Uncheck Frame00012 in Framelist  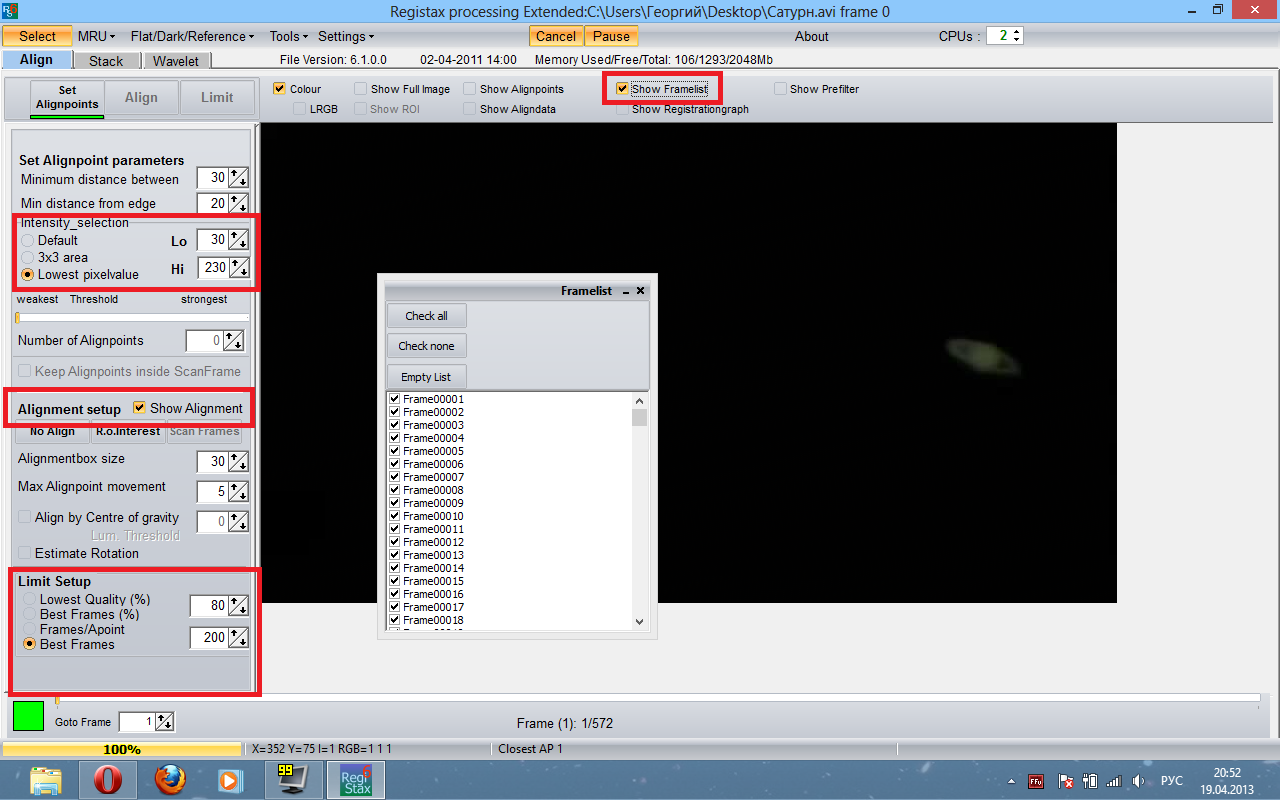point(394,542)
